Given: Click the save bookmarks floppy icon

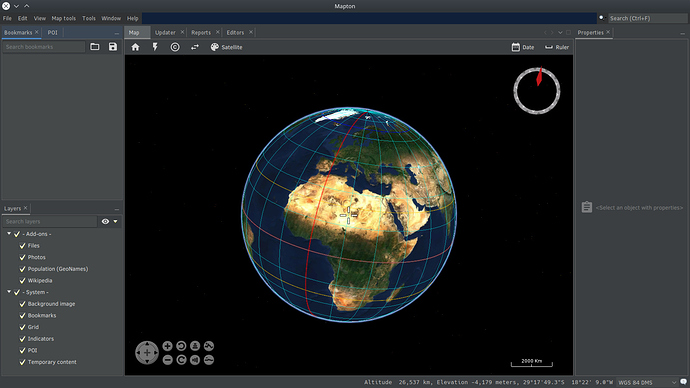Looking at the screenshot, I should tap(113, 47).
